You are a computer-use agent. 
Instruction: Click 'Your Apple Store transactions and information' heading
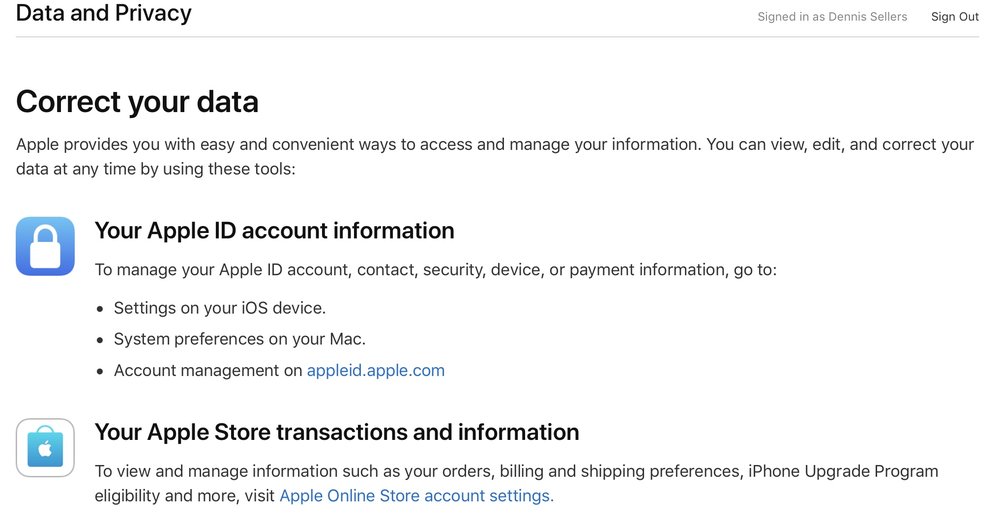pyautogui.click(x=337, y=433)
